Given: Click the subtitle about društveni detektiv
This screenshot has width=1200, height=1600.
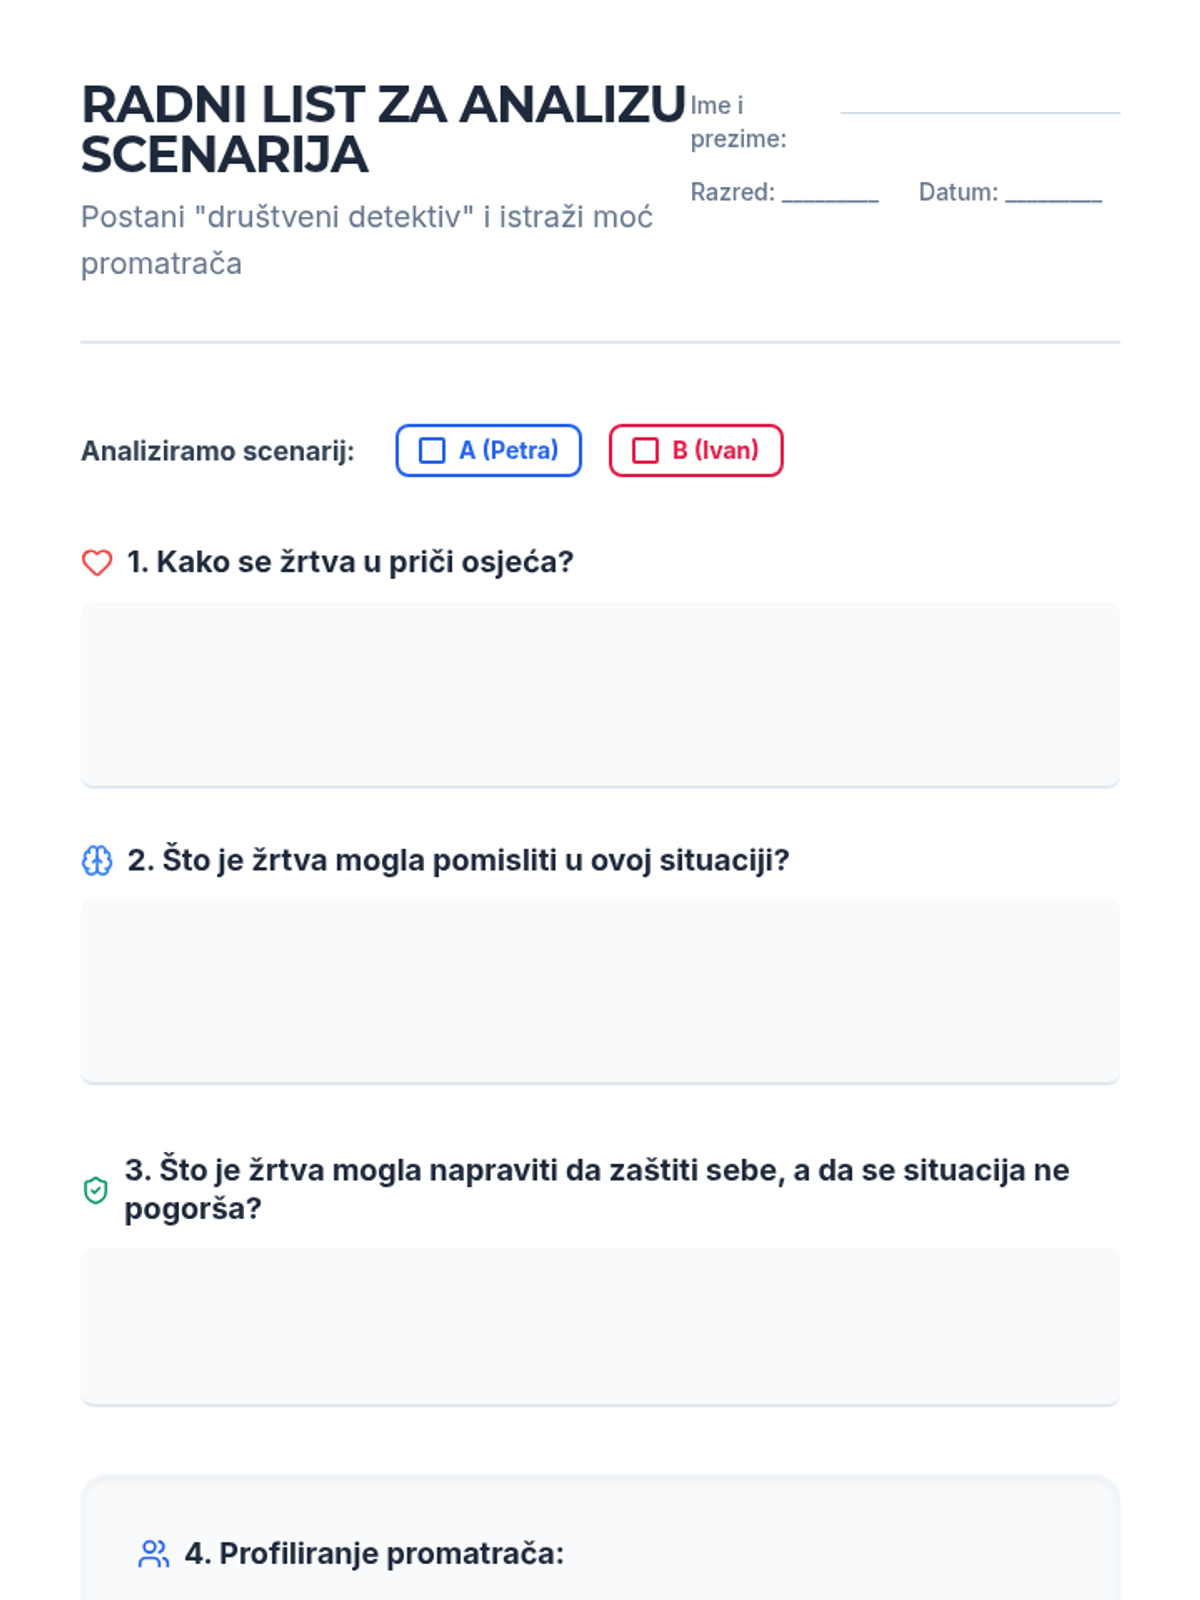Looking at the screenshot, I should [367, 240].
